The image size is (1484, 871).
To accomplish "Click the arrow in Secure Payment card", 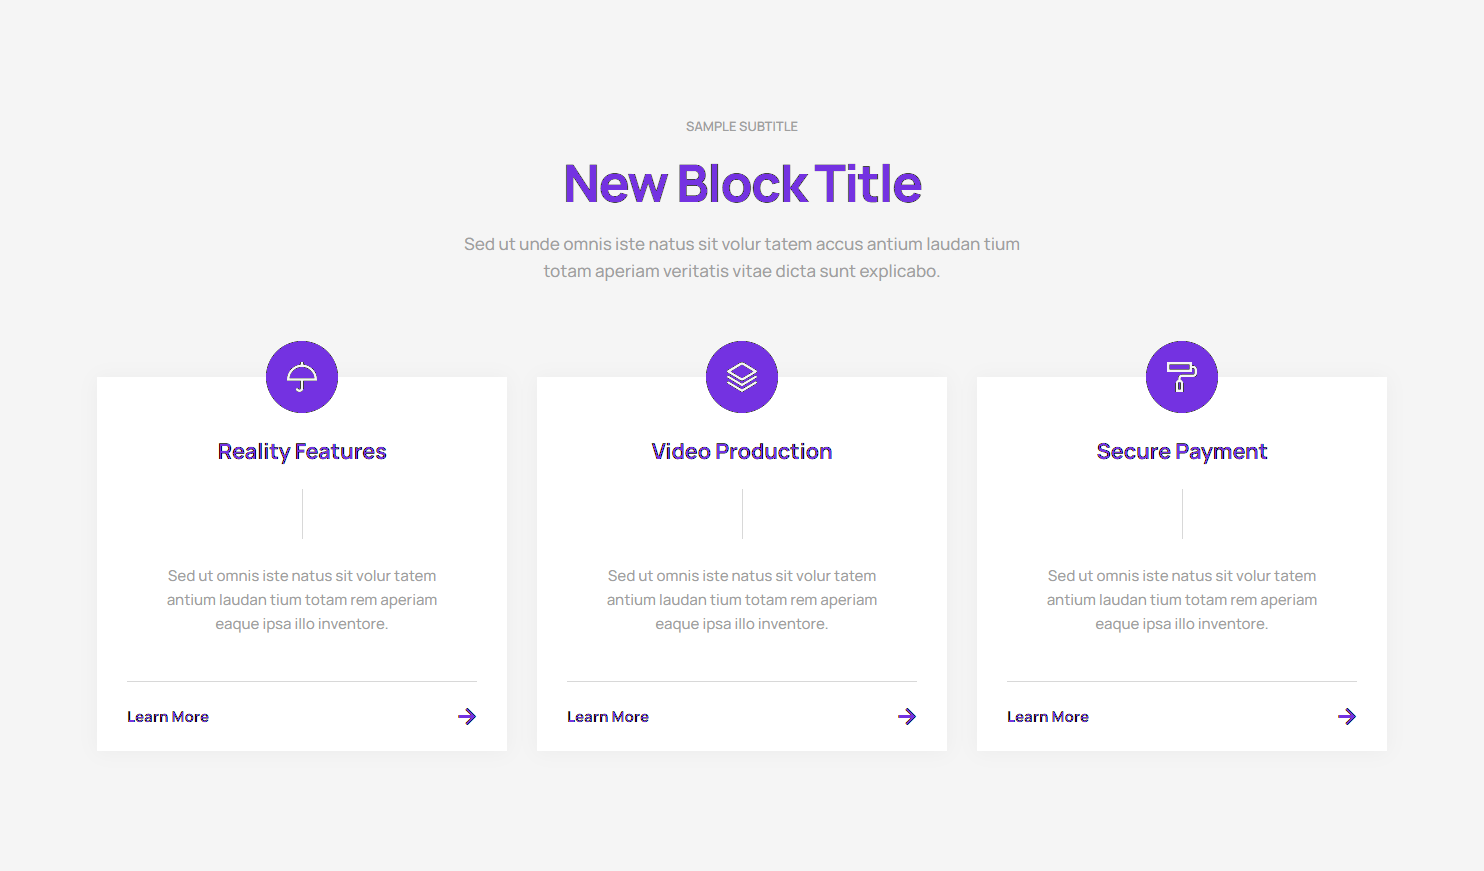I will pyautogui.click(x=1347, y=716).
